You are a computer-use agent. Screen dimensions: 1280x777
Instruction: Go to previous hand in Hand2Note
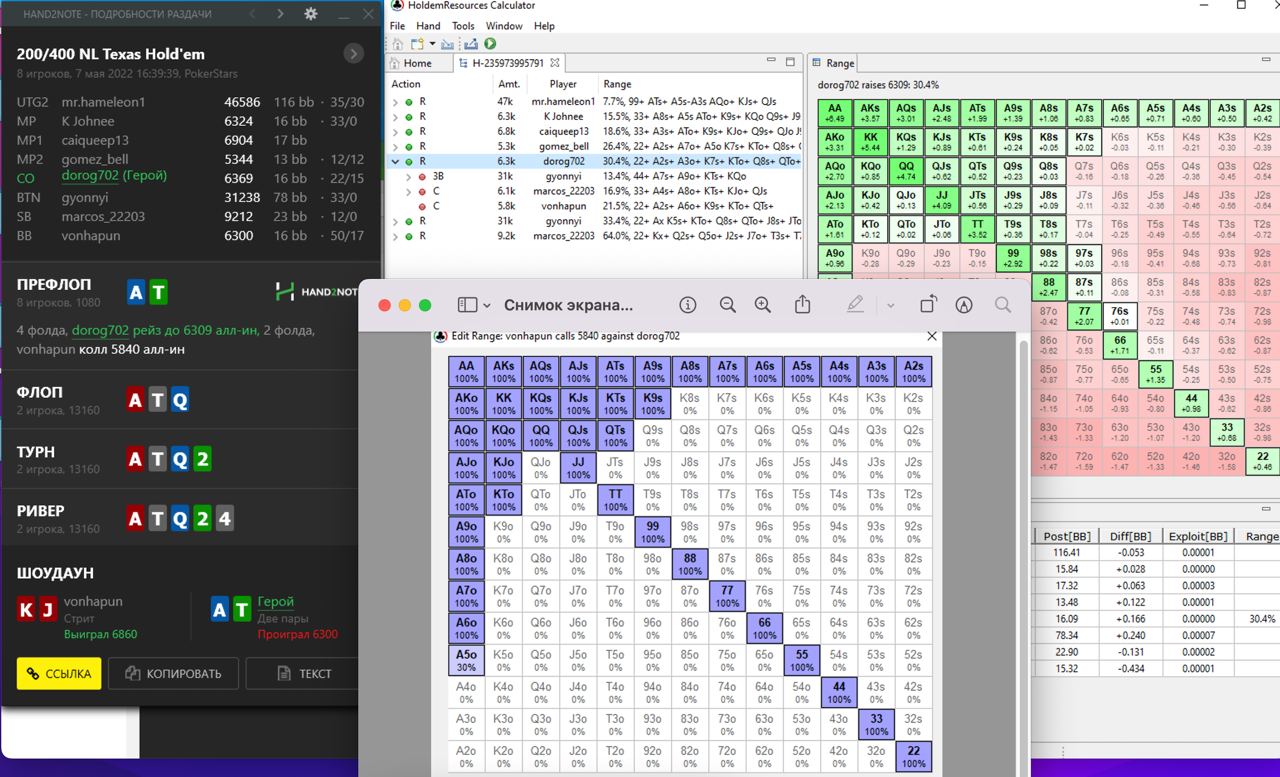click(252, 14)
